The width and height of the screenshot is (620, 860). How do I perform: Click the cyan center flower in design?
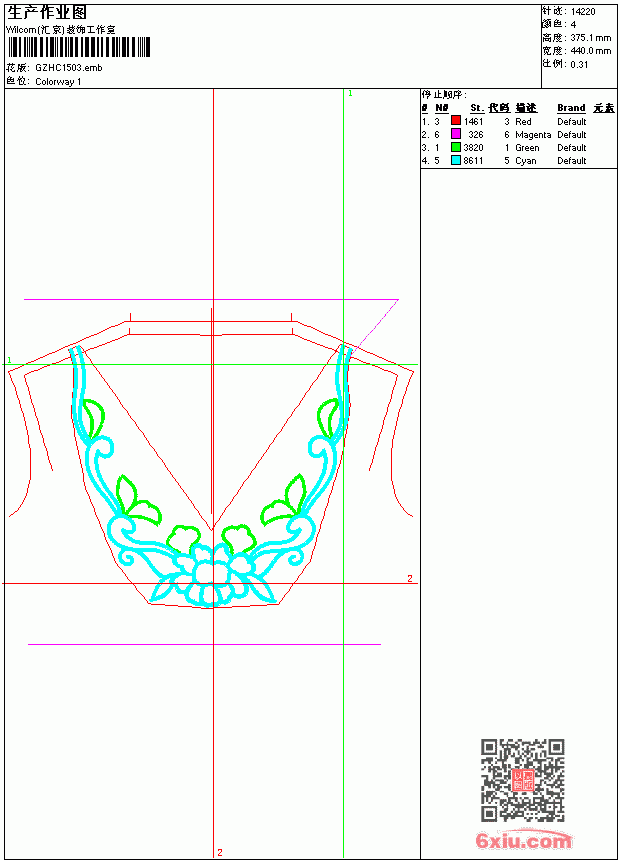(x=211, y=576)
